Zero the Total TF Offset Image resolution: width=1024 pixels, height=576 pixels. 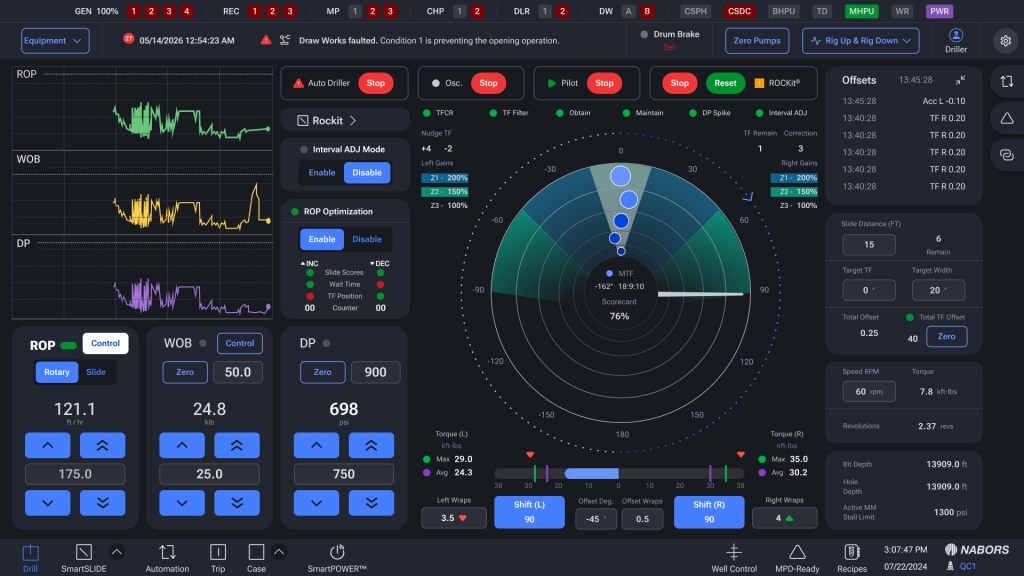[x=946, y=336]
